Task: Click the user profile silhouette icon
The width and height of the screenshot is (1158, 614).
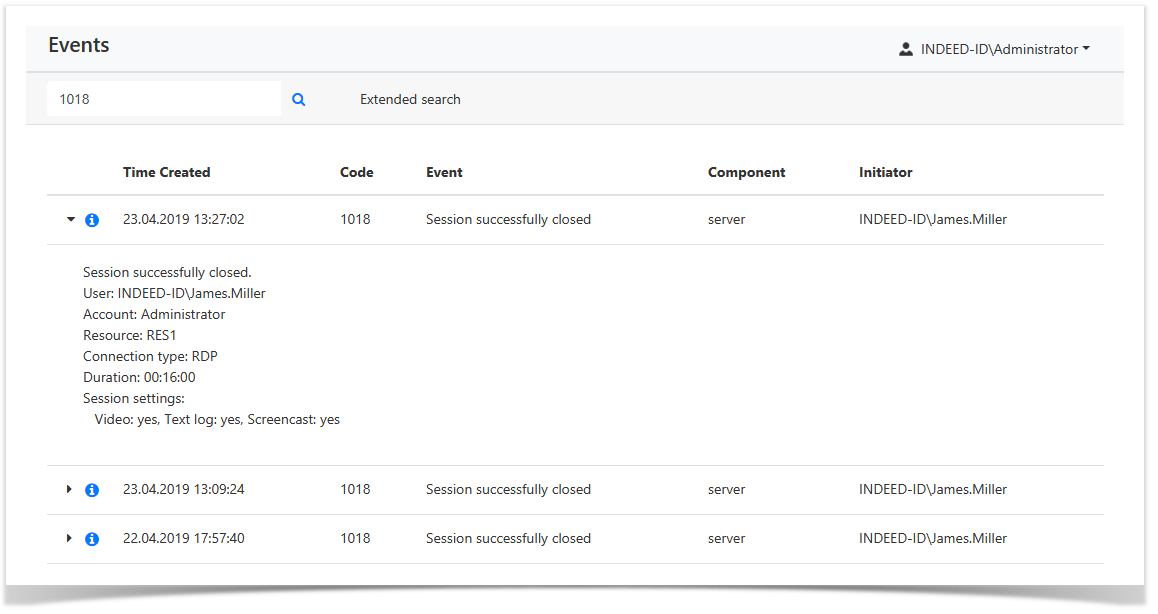Action: point(906,49)
